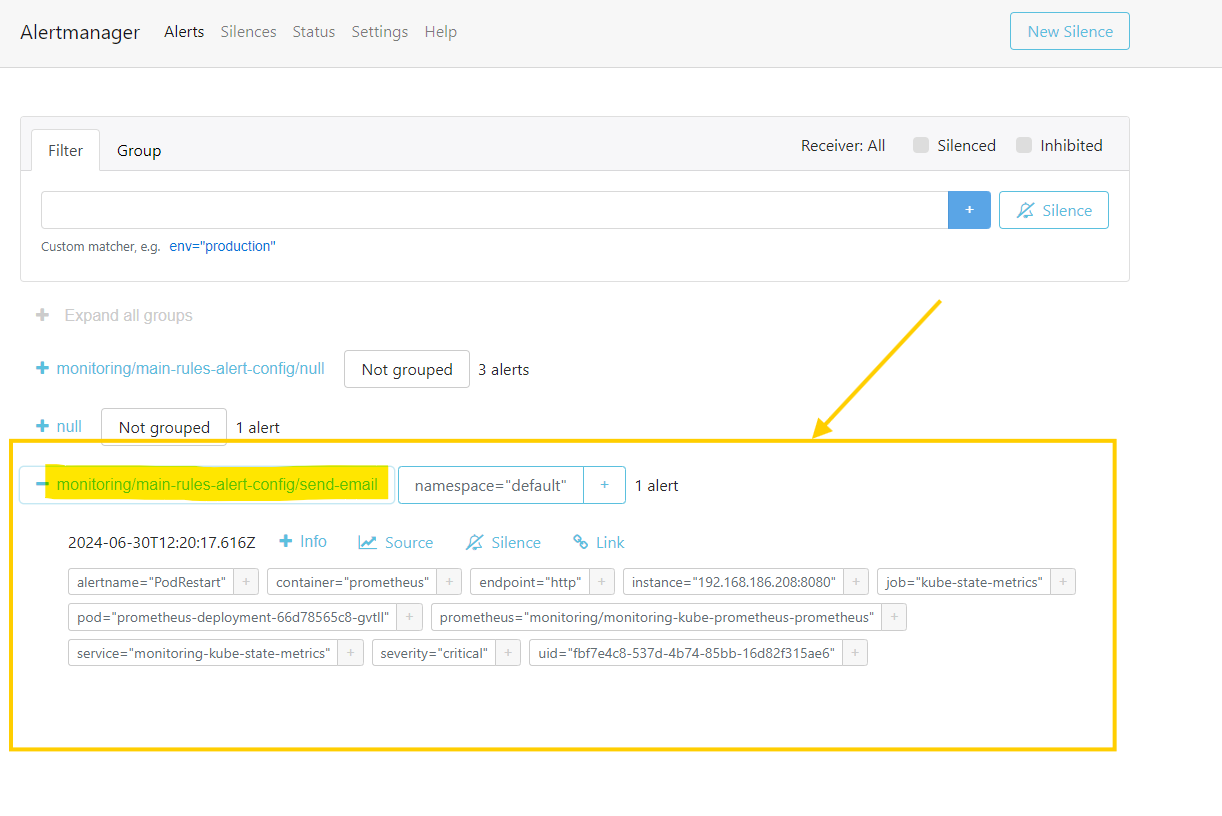
Task: Add prometheus label to filter via plus
Action: click(x=894, y=617)
